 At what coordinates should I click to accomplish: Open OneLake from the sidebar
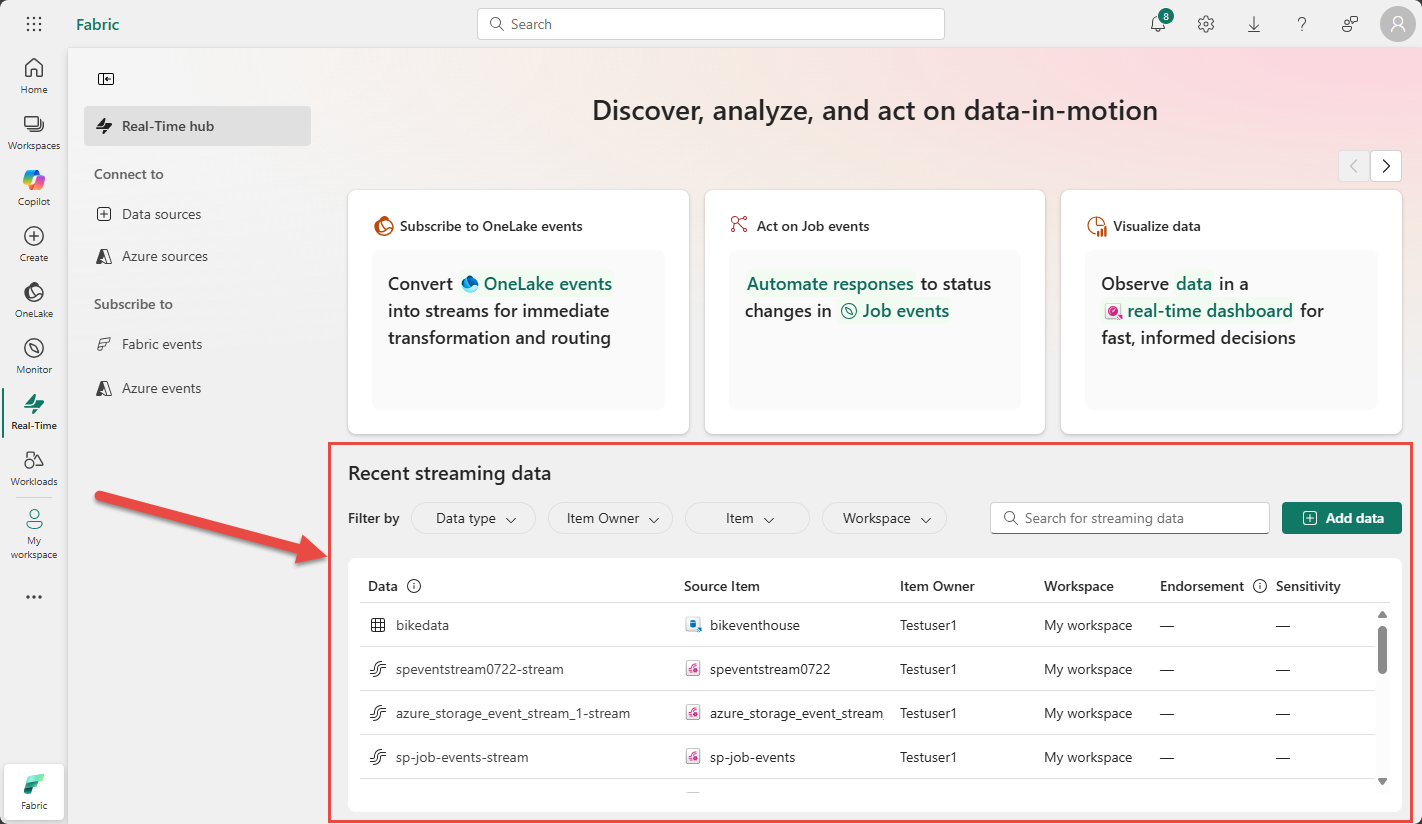click(34, 298)
